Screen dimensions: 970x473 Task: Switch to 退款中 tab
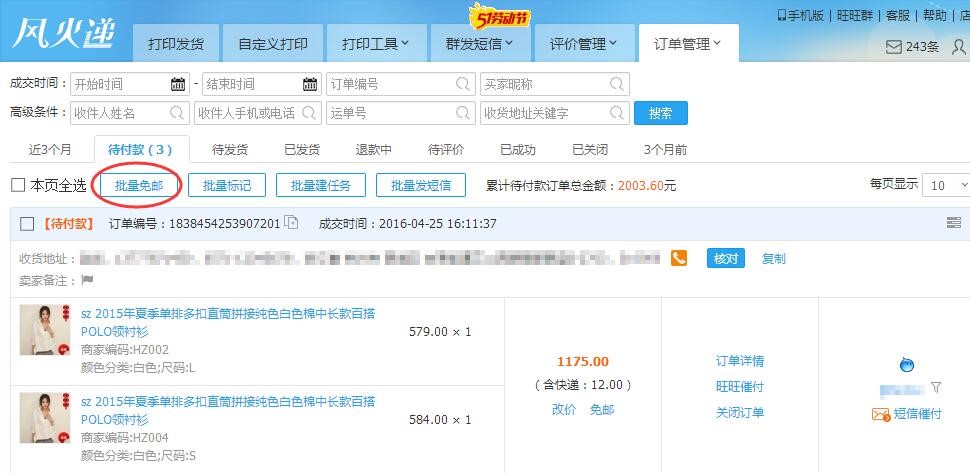[x=374, y=150]
